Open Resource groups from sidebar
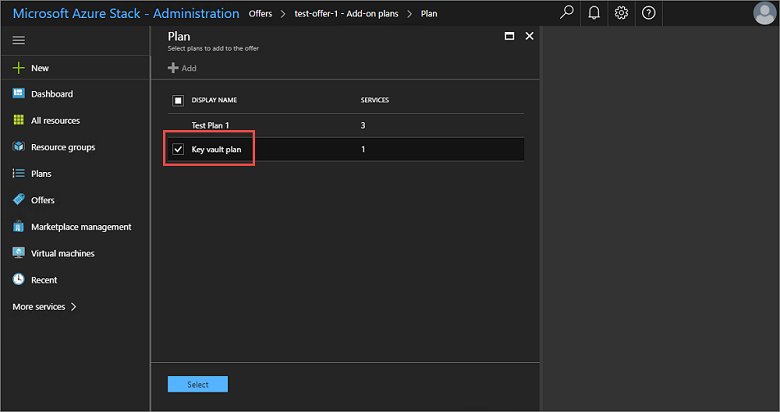The image size is (780, 412). pos(62,147)
